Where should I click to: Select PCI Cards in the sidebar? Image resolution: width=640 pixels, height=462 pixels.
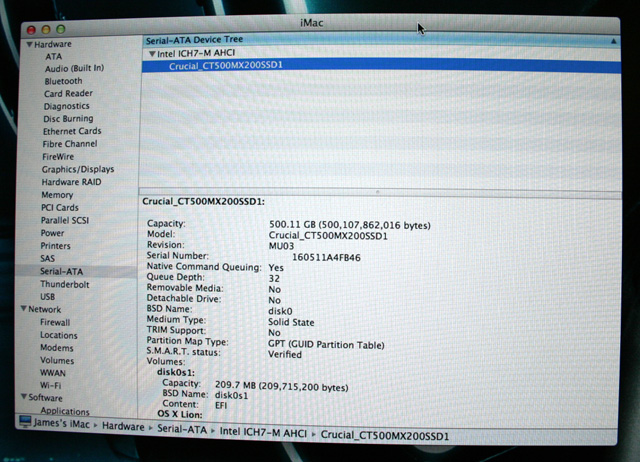(60, 208)
